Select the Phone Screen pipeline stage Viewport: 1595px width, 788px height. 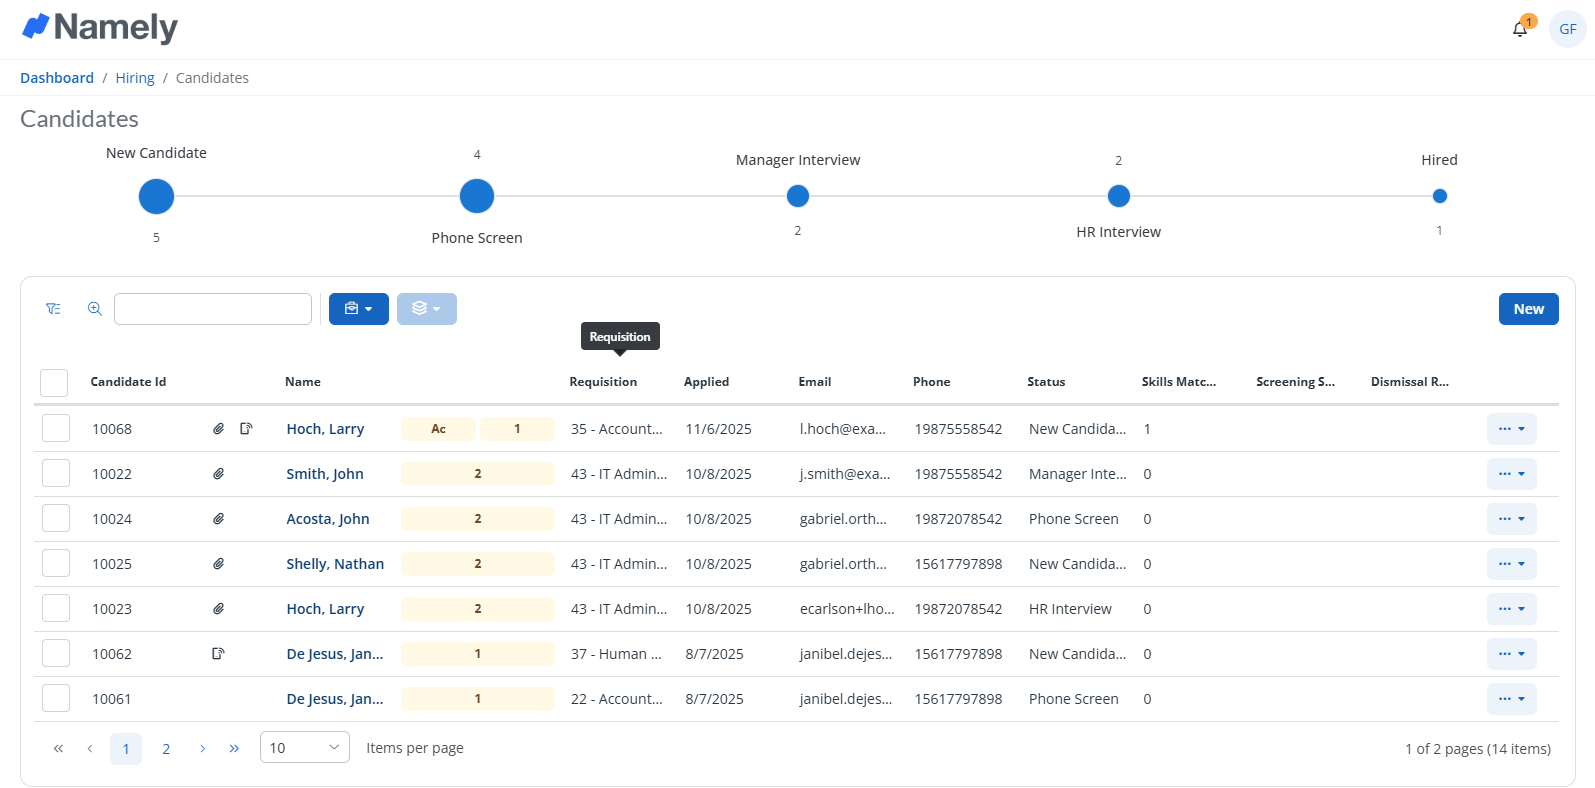coord(477,196)
